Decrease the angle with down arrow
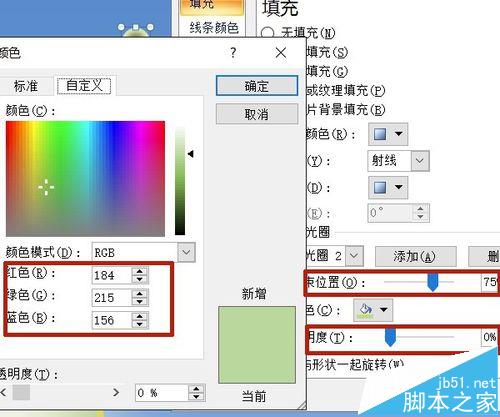Viewport: 500px width, 417px height. click(420, 217)
